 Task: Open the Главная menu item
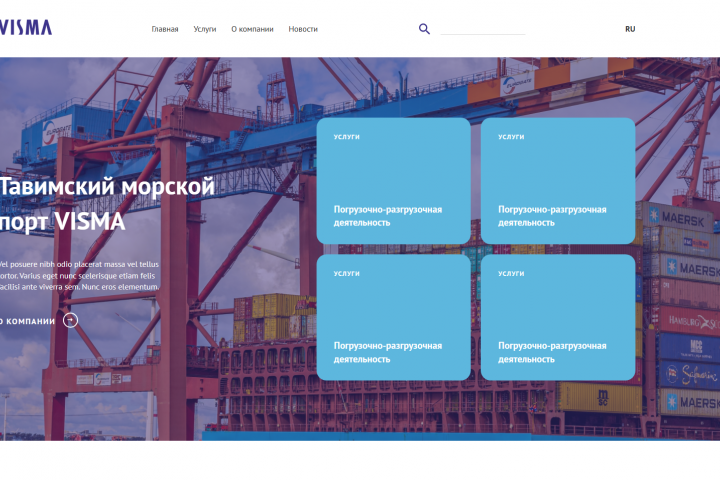(165, 29)
